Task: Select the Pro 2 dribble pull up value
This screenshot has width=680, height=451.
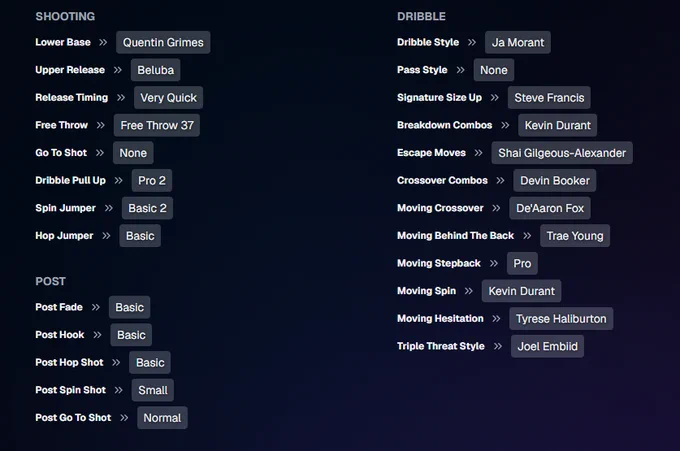Action: [x=152, y=180]
